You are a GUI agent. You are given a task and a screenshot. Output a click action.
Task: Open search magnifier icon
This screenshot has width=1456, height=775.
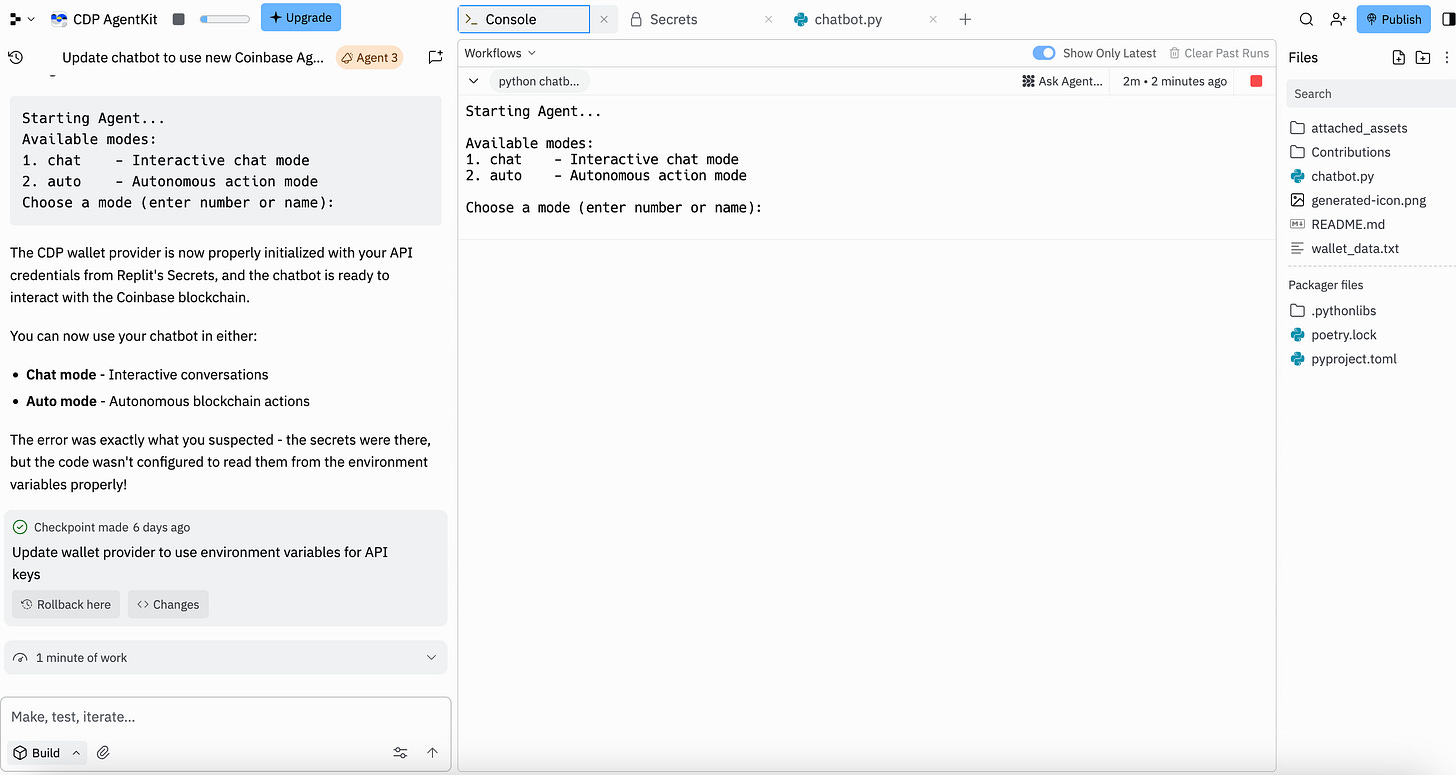click(x=1306, y=19)
